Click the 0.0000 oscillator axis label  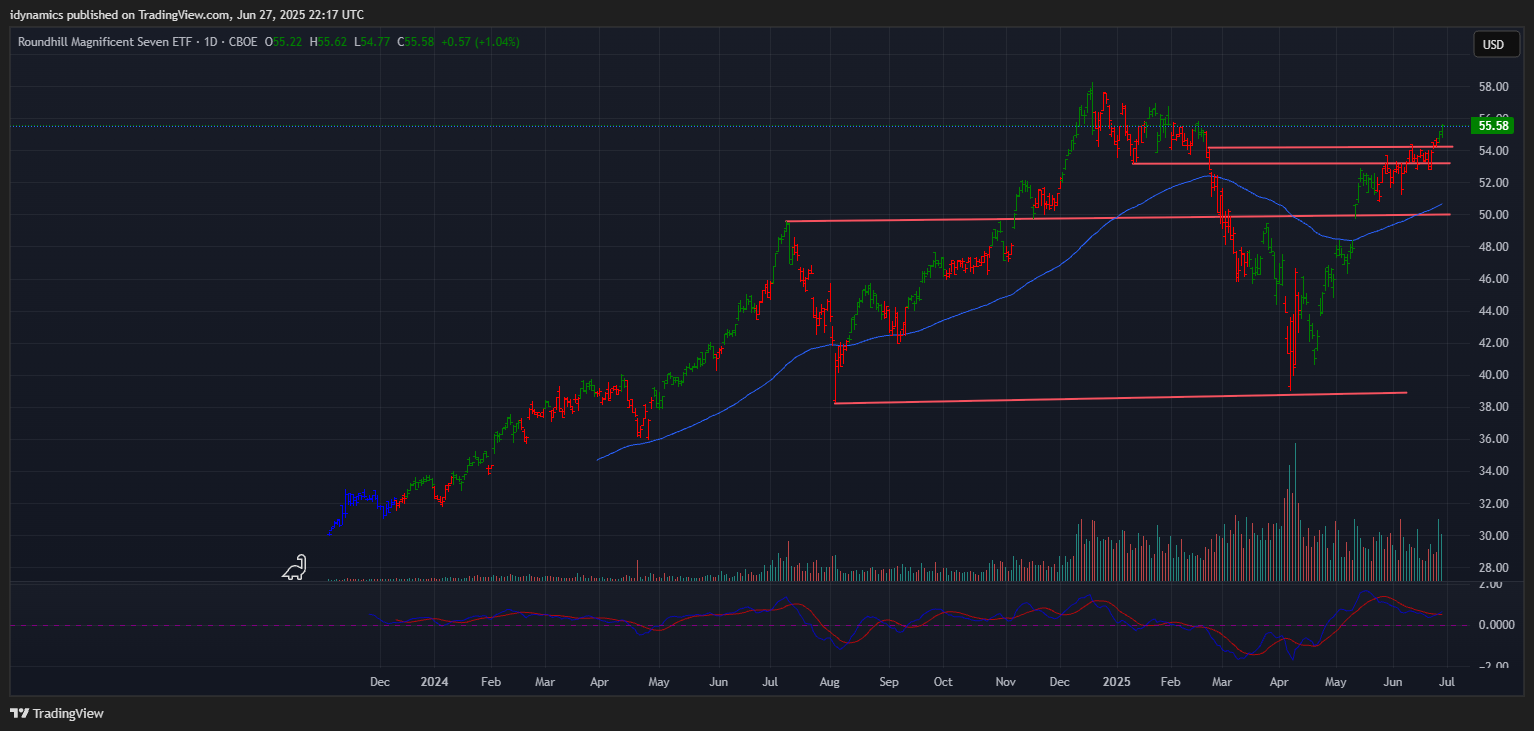point(1495,625)
